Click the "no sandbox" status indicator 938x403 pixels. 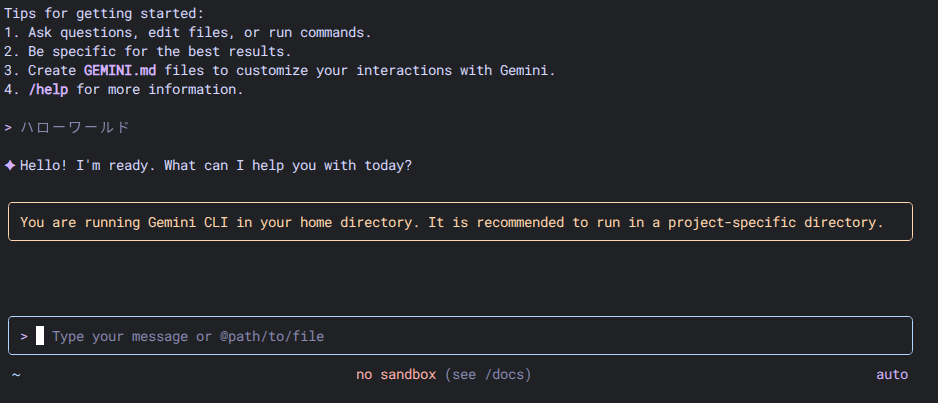tap(396, 374)
